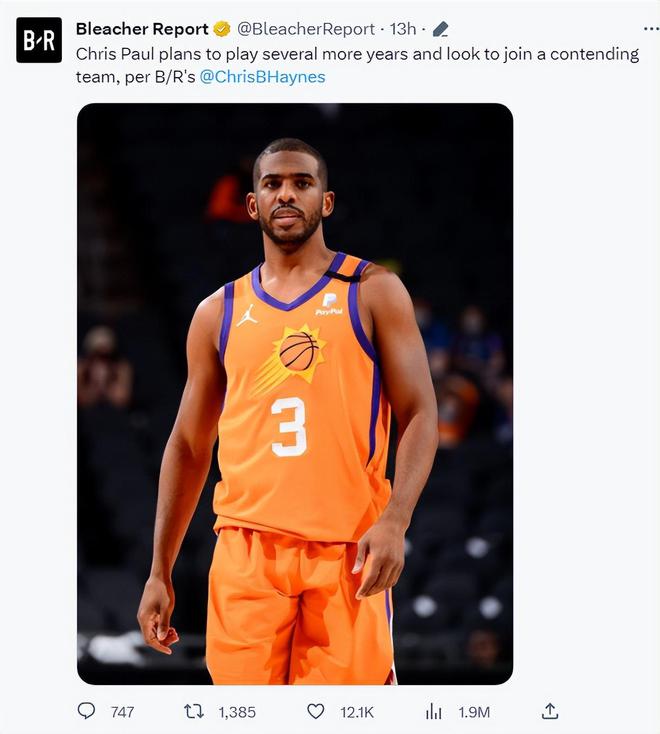Open the 13h timestamp permalink
The width and height of the screenshot is (660, 734).
(x=403, y=29)
